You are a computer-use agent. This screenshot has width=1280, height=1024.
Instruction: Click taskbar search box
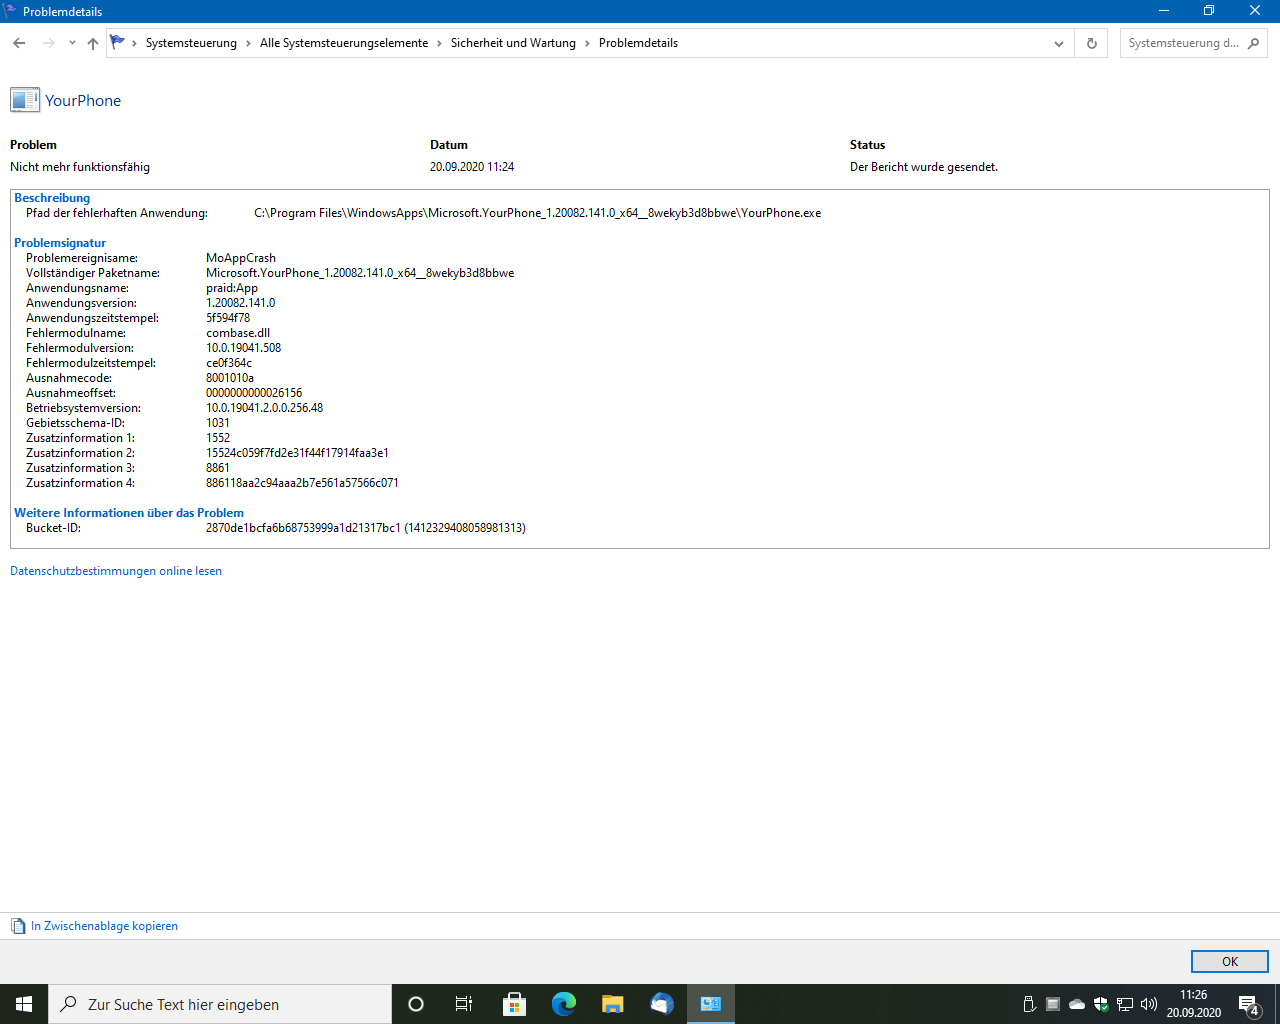click(220, 1004)
